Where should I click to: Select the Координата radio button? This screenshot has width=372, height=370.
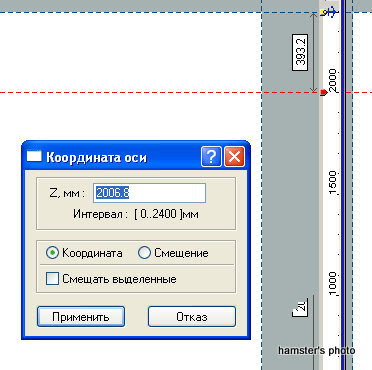pyautogui.click(x=52, y=253)
